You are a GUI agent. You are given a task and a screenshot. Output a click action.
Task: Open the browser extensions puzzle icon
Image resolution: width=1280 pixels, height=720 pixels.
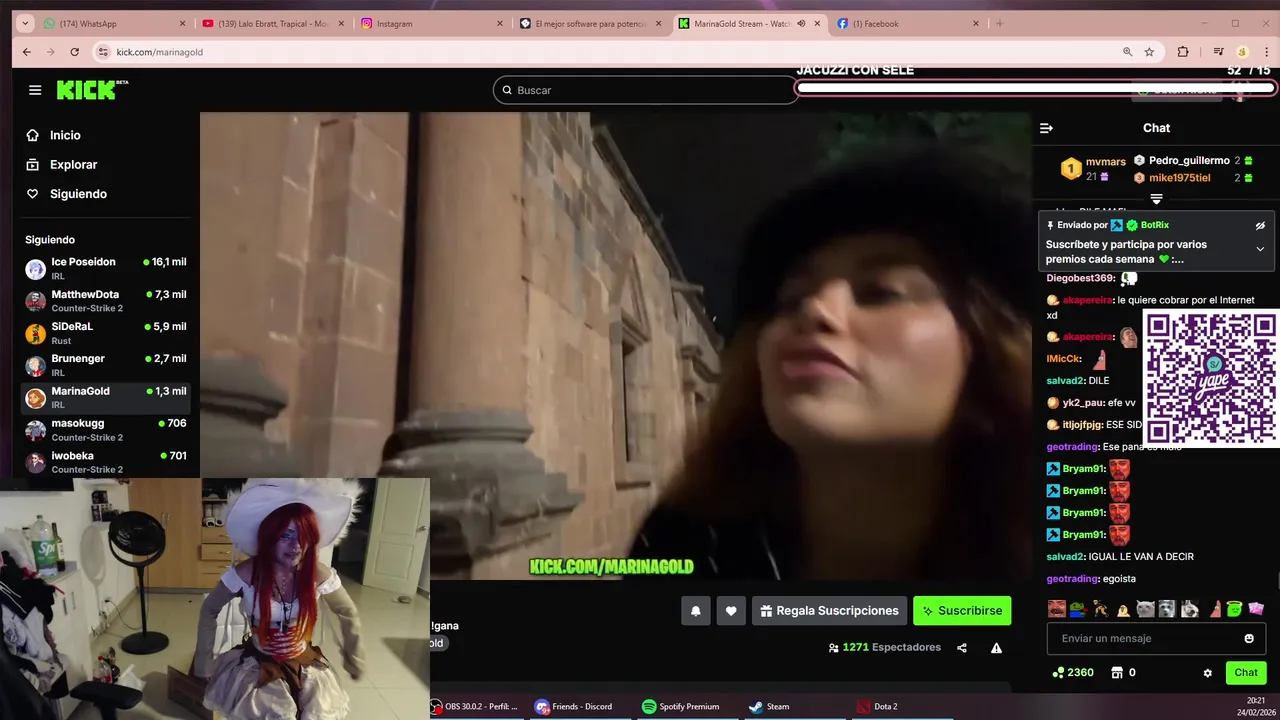(1183, 52)
